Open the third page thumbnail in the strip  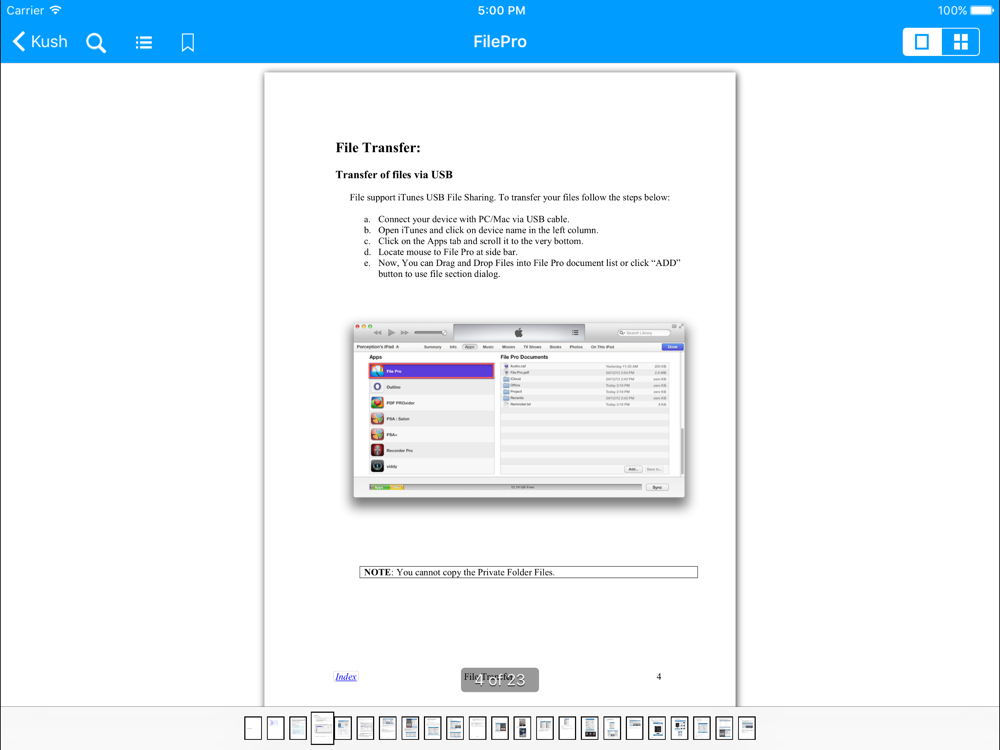tap(298, 728)
